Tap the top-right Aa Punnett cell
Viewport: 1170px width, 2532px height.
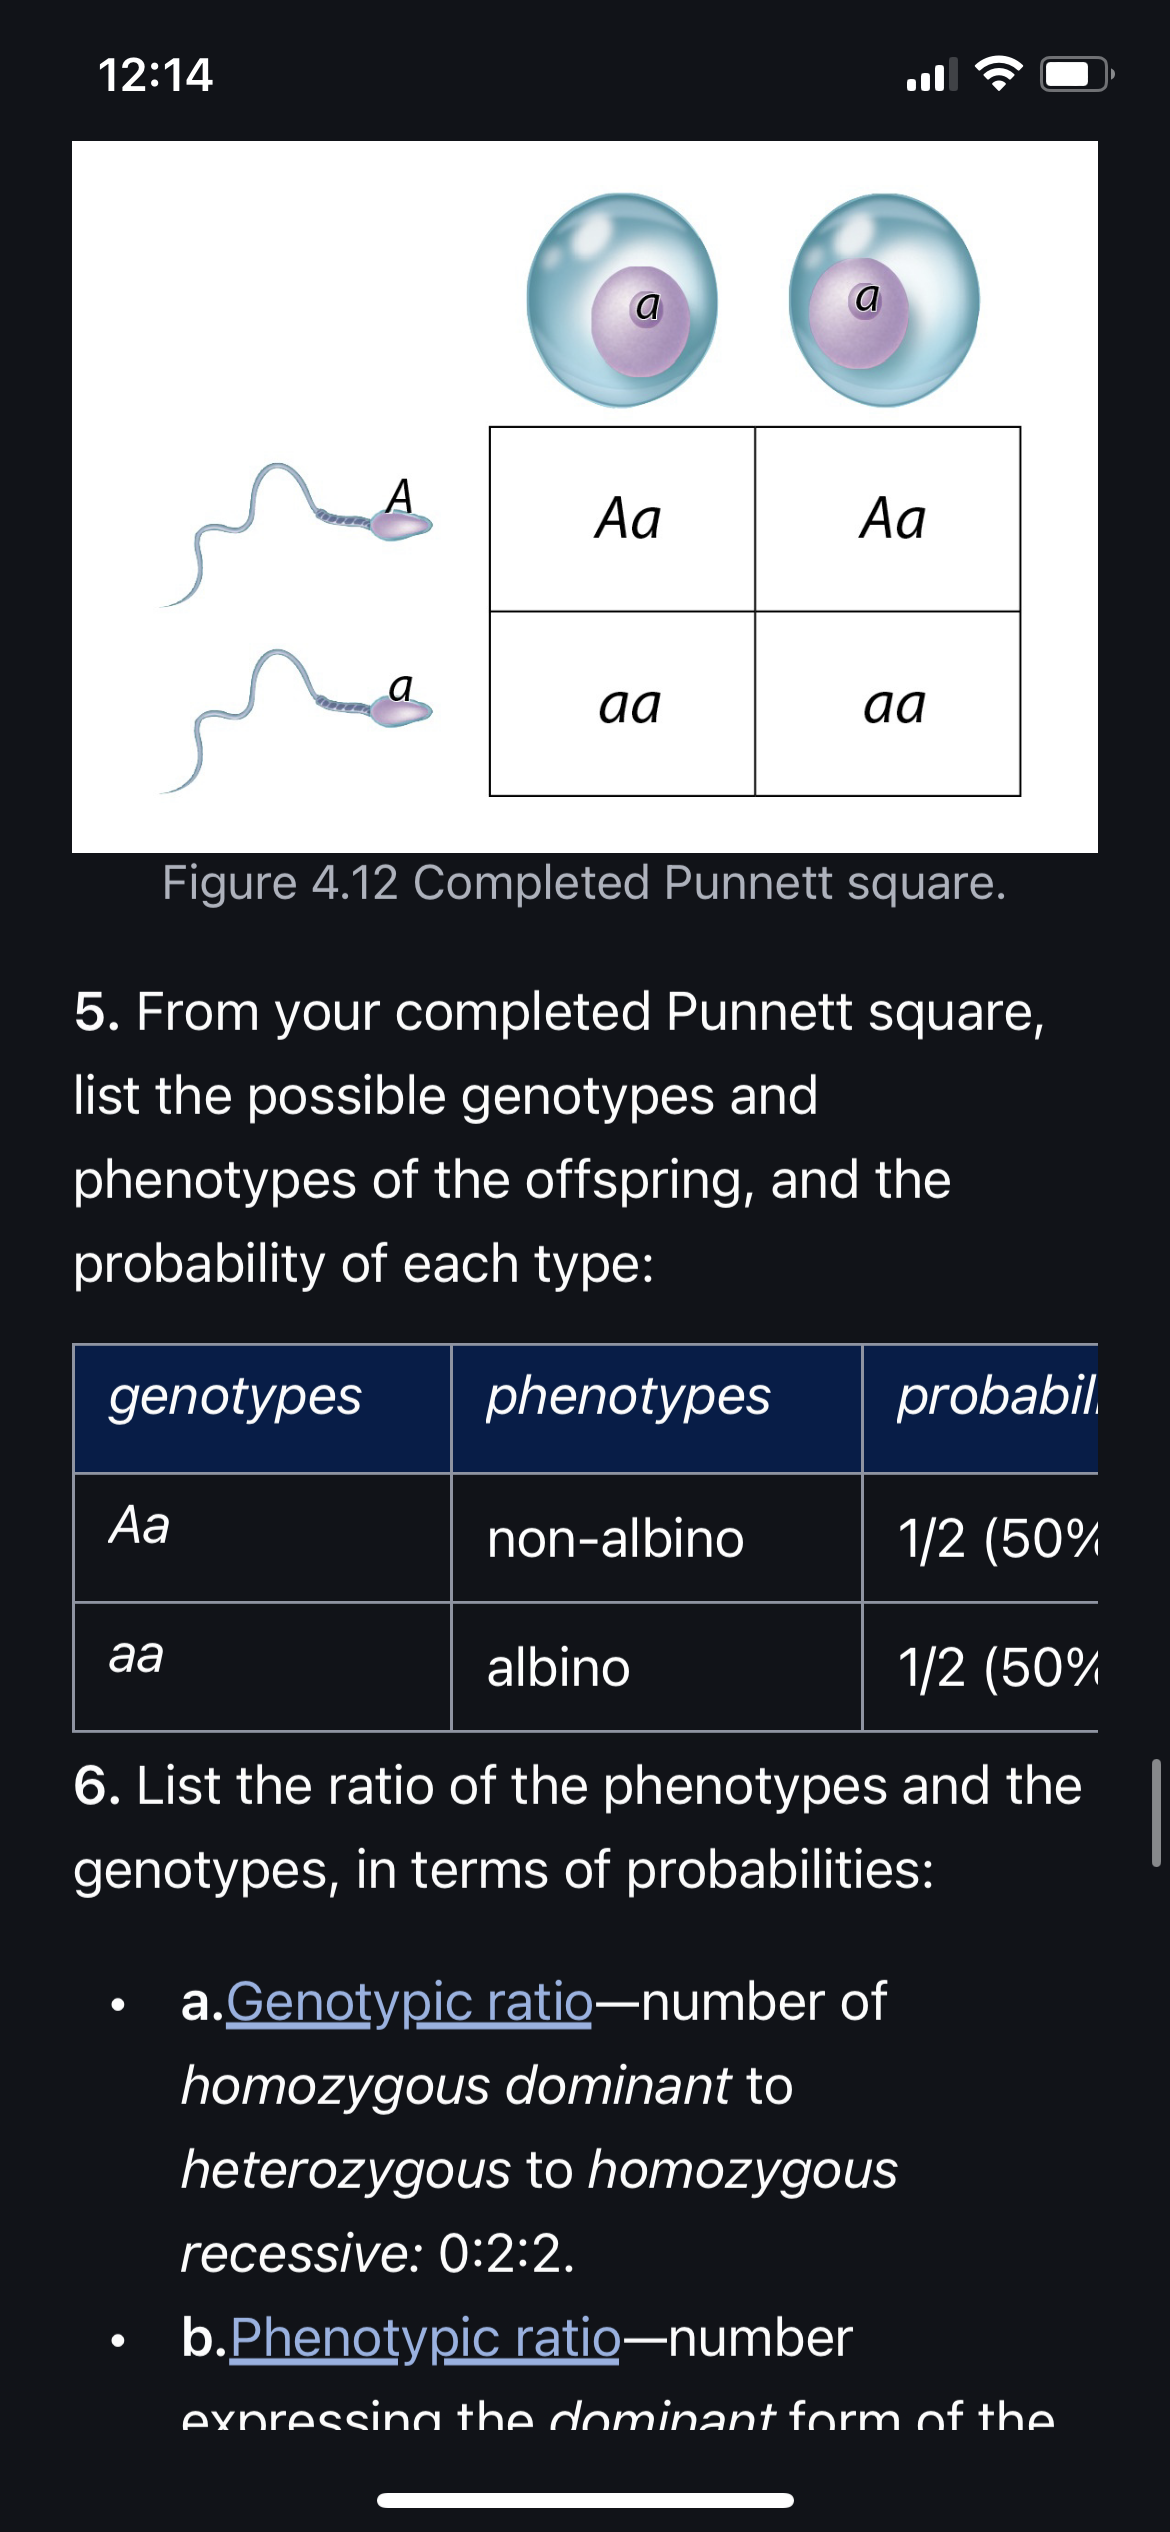888,519
